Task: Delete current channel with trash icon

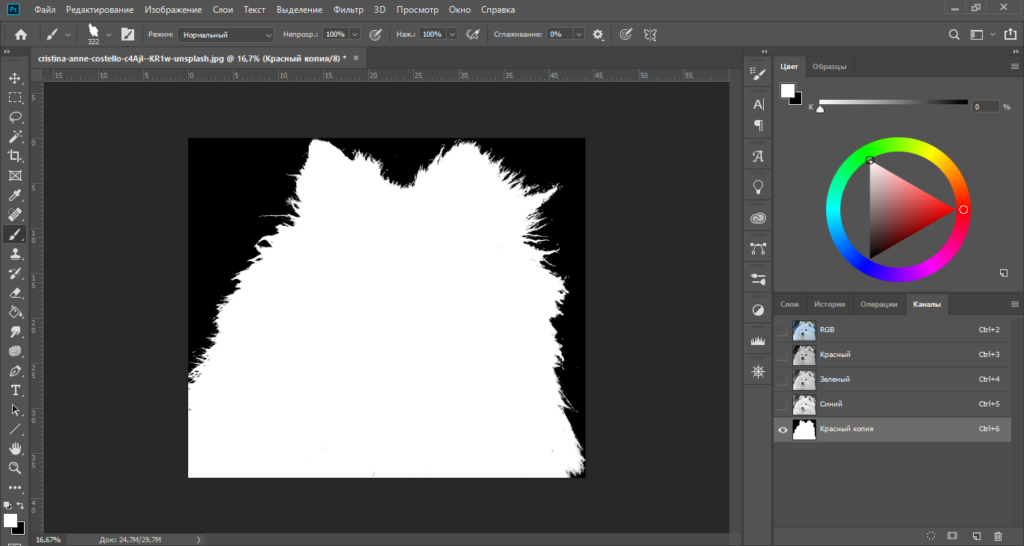Action: 997,536
